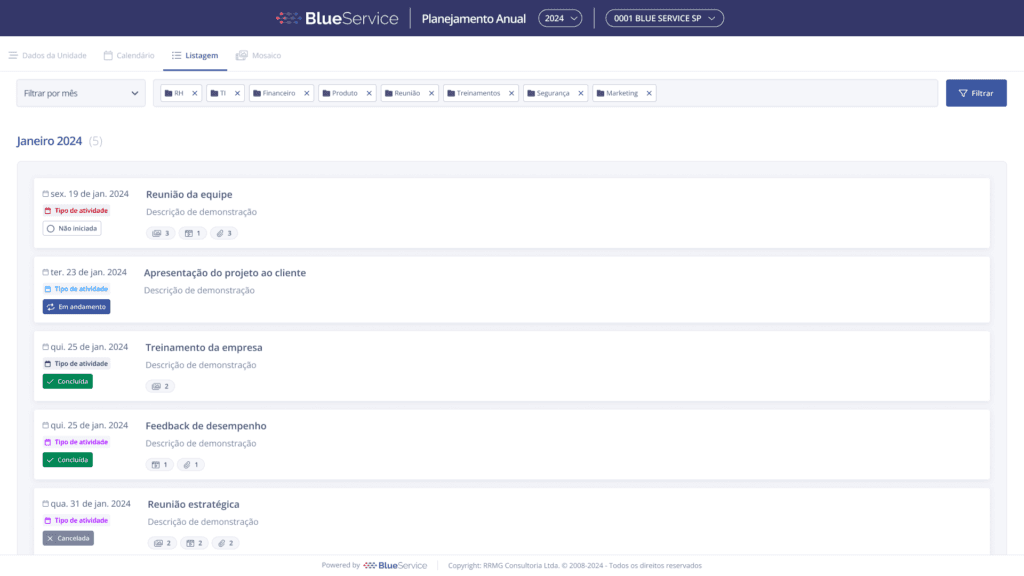Click the date sex. 19 de jan. 2024
1024x576 pixels.
point(86,194)
